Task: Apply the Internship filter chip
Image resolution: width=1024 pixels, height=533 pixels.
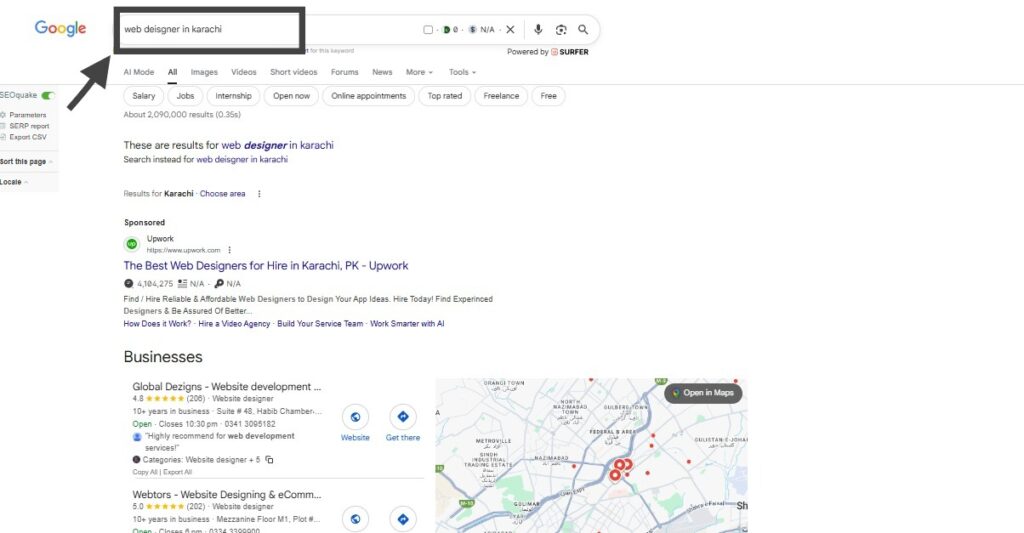Action: [233, 96]
